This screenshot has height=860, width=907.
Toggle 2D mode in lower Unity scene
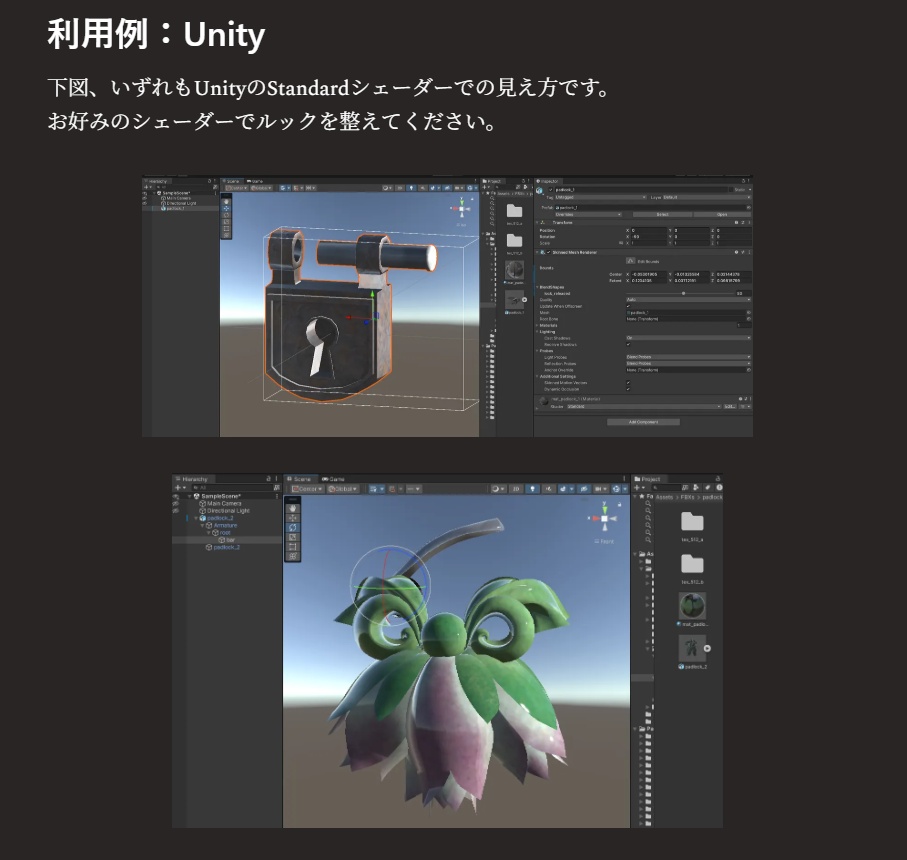[x=516, y=489]
